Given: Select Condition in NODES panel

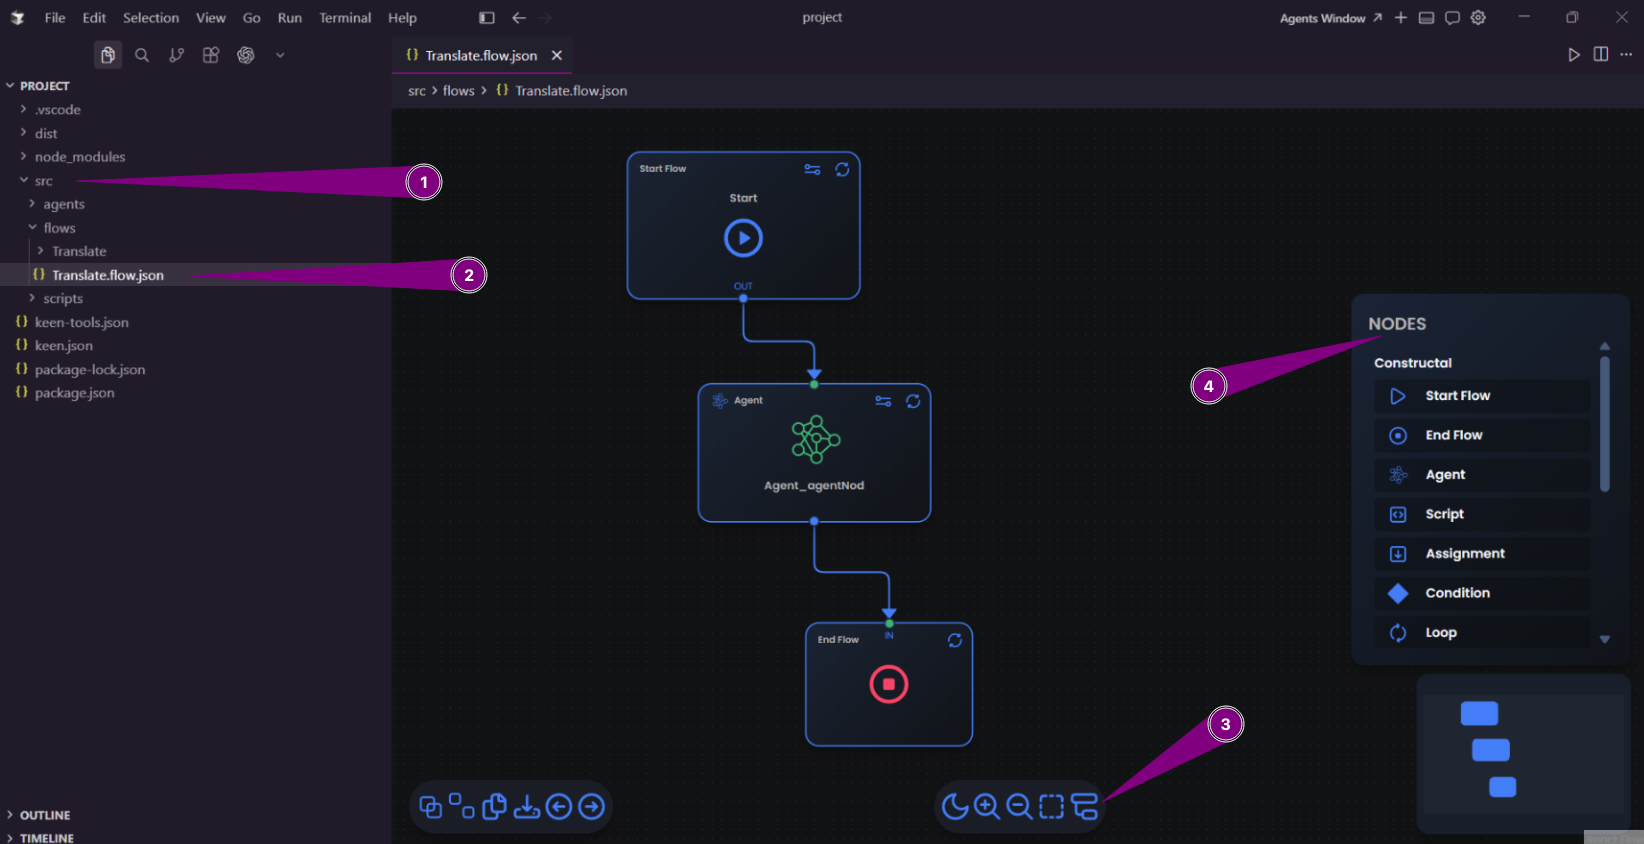Looking at the screenshot, I should (x=1482, y=593).
